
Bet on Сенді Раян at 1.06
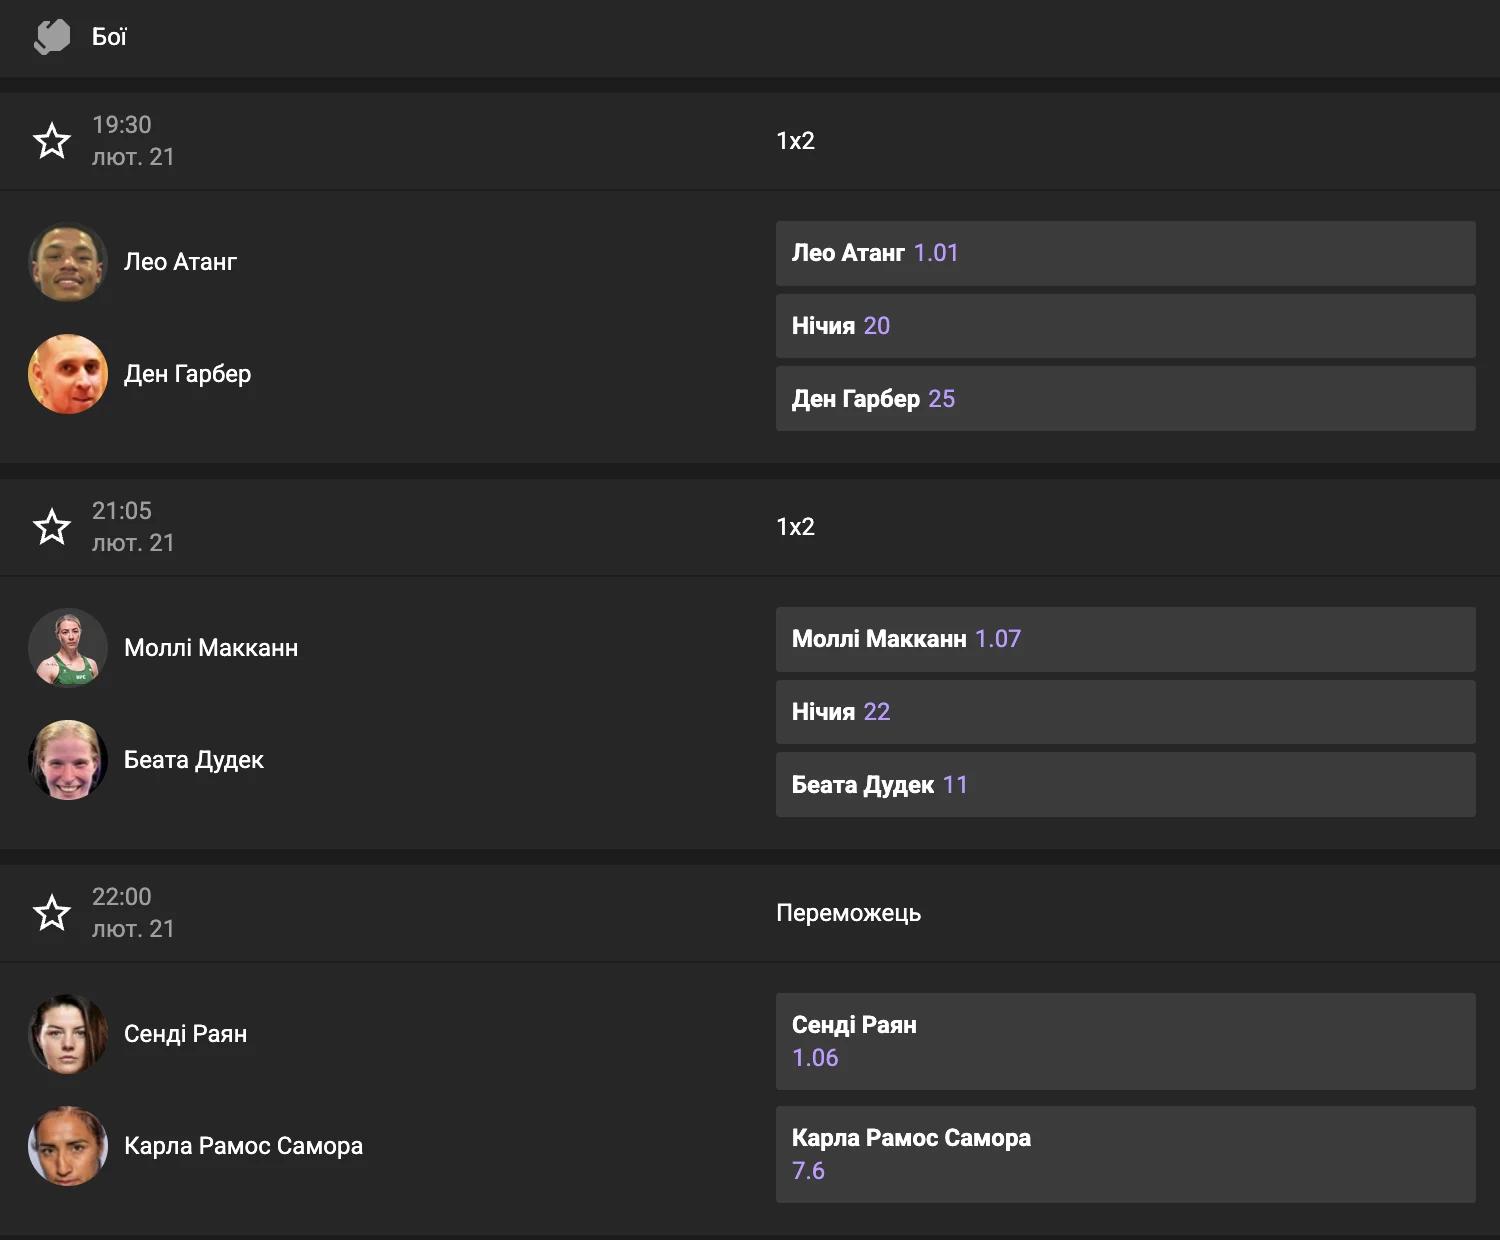point(1125,1041)
